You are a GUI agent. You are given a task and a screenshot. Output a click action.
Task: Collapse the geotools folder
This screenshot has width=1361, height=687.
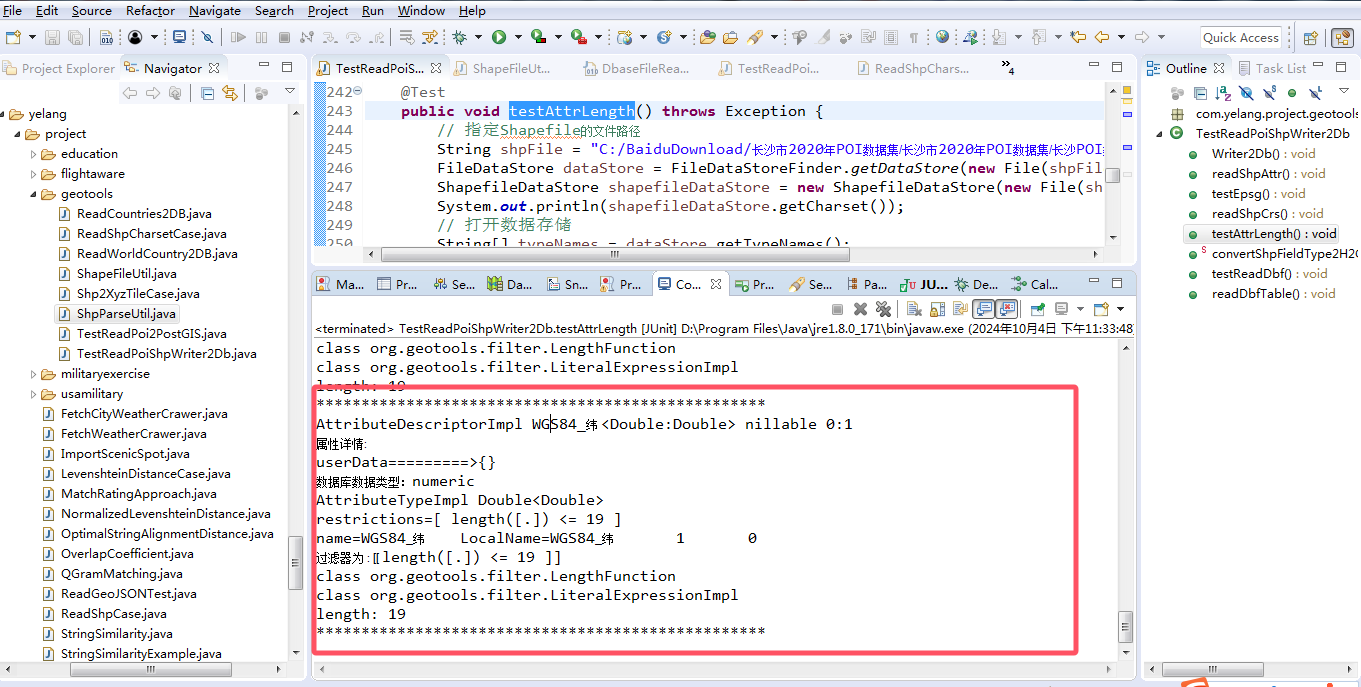tap(34, 194)
